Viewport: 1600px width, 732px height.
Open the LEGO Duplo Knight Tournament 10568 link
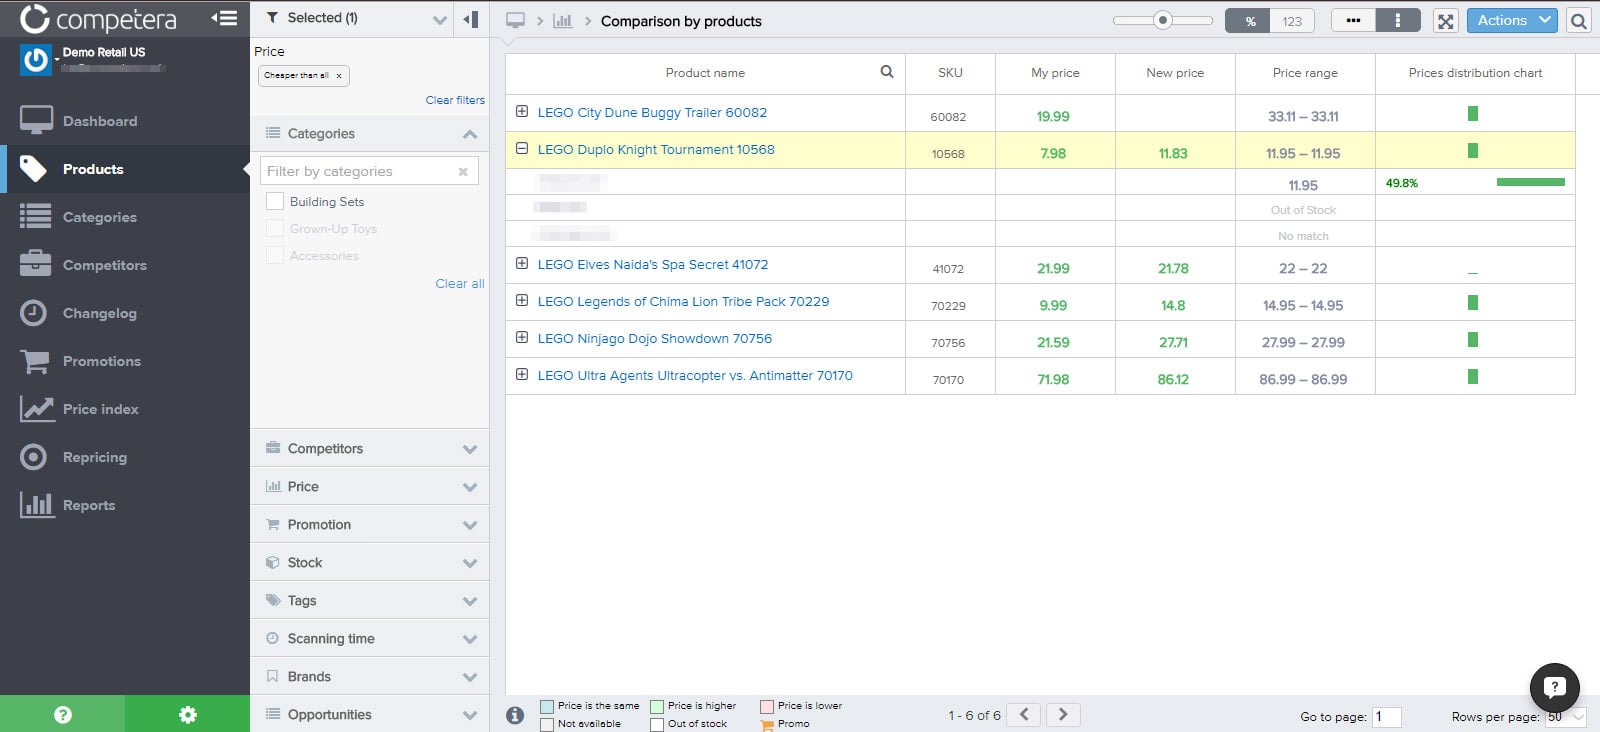(x=656, y=150)
